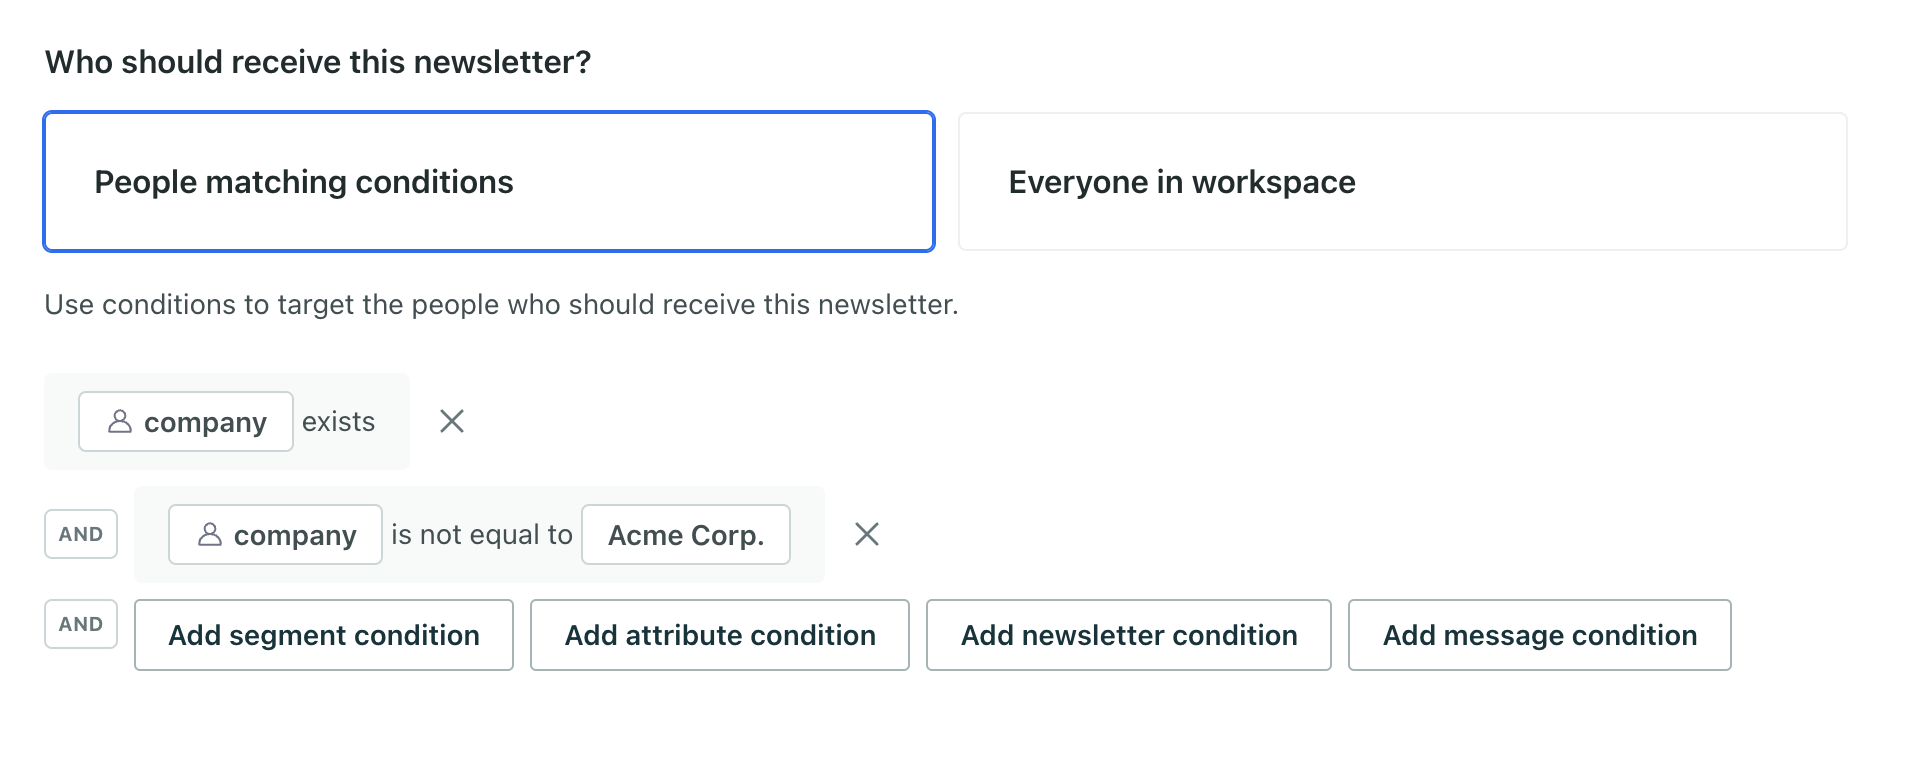
Task: Add an attribute condition
Action: click(x=720, y=635)
